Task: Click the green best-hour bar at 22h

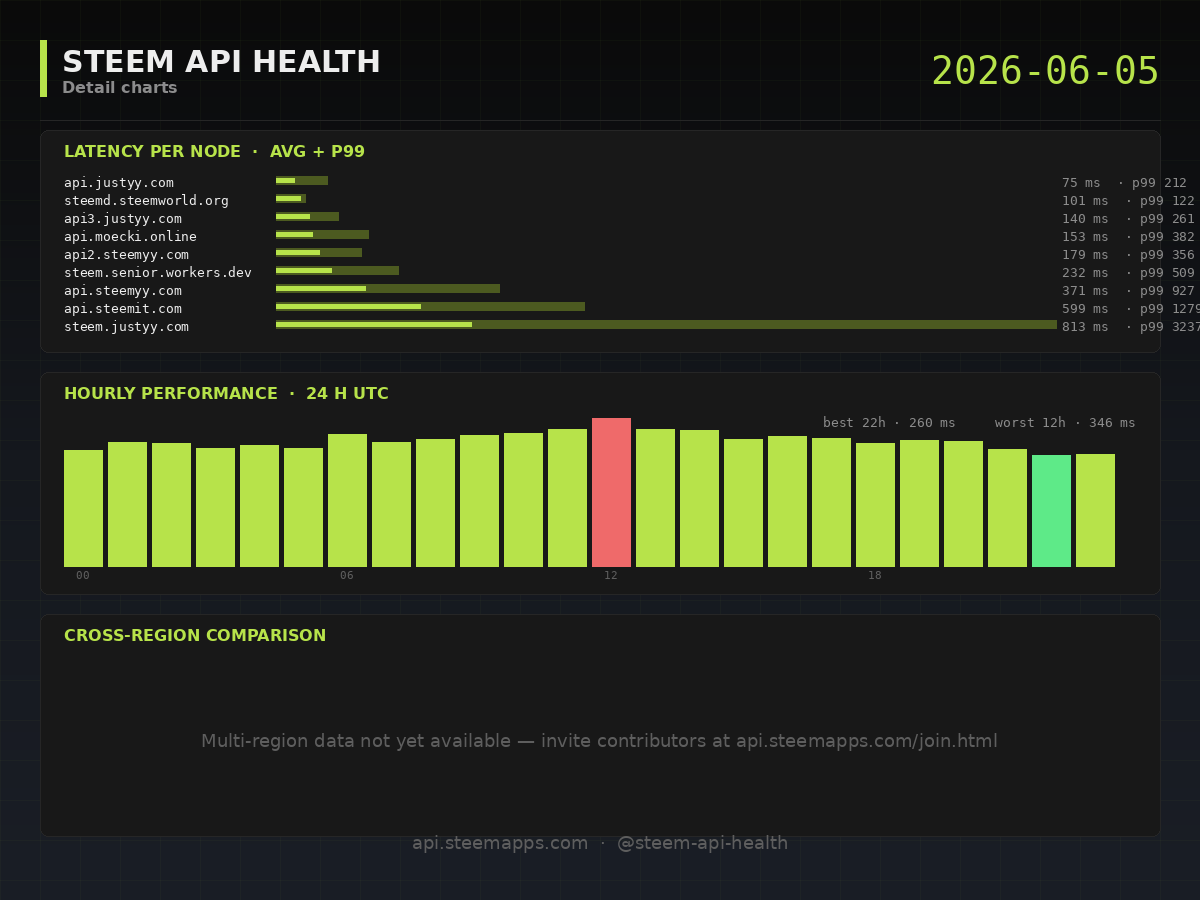Action: click(x=1051, y=511)
